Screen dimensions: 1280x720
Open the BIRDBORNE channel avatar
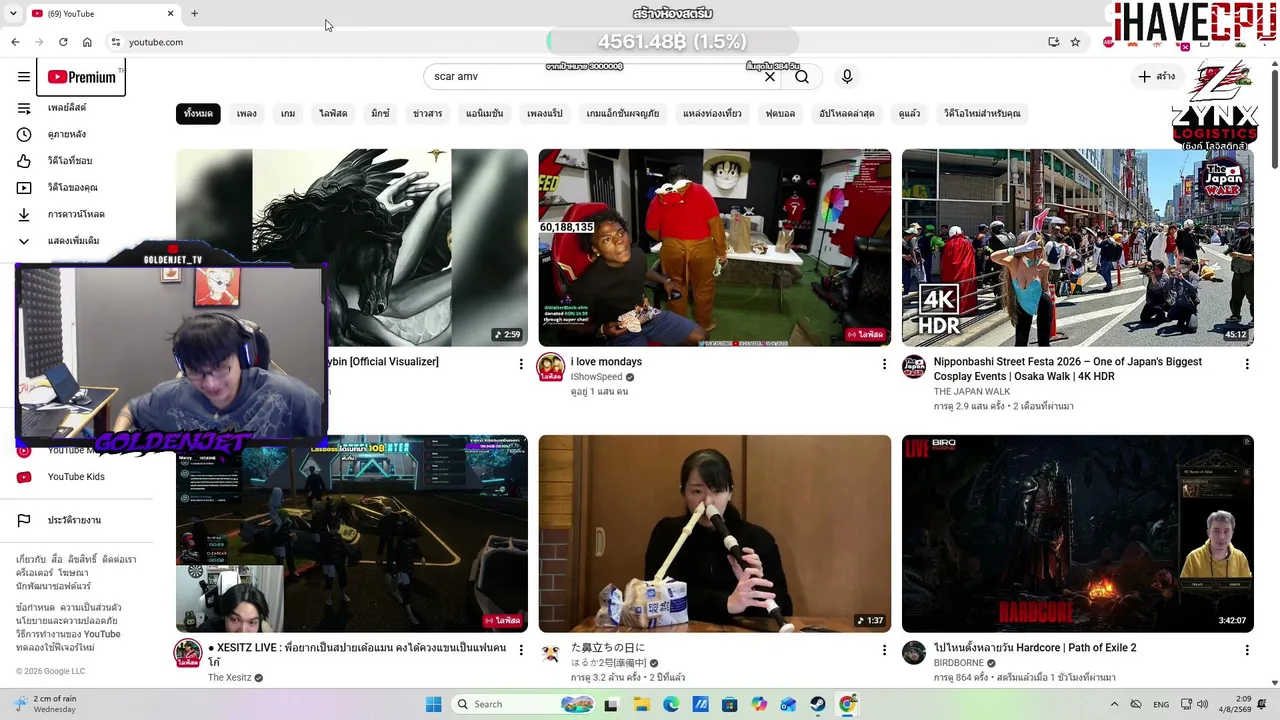(914, 653)
